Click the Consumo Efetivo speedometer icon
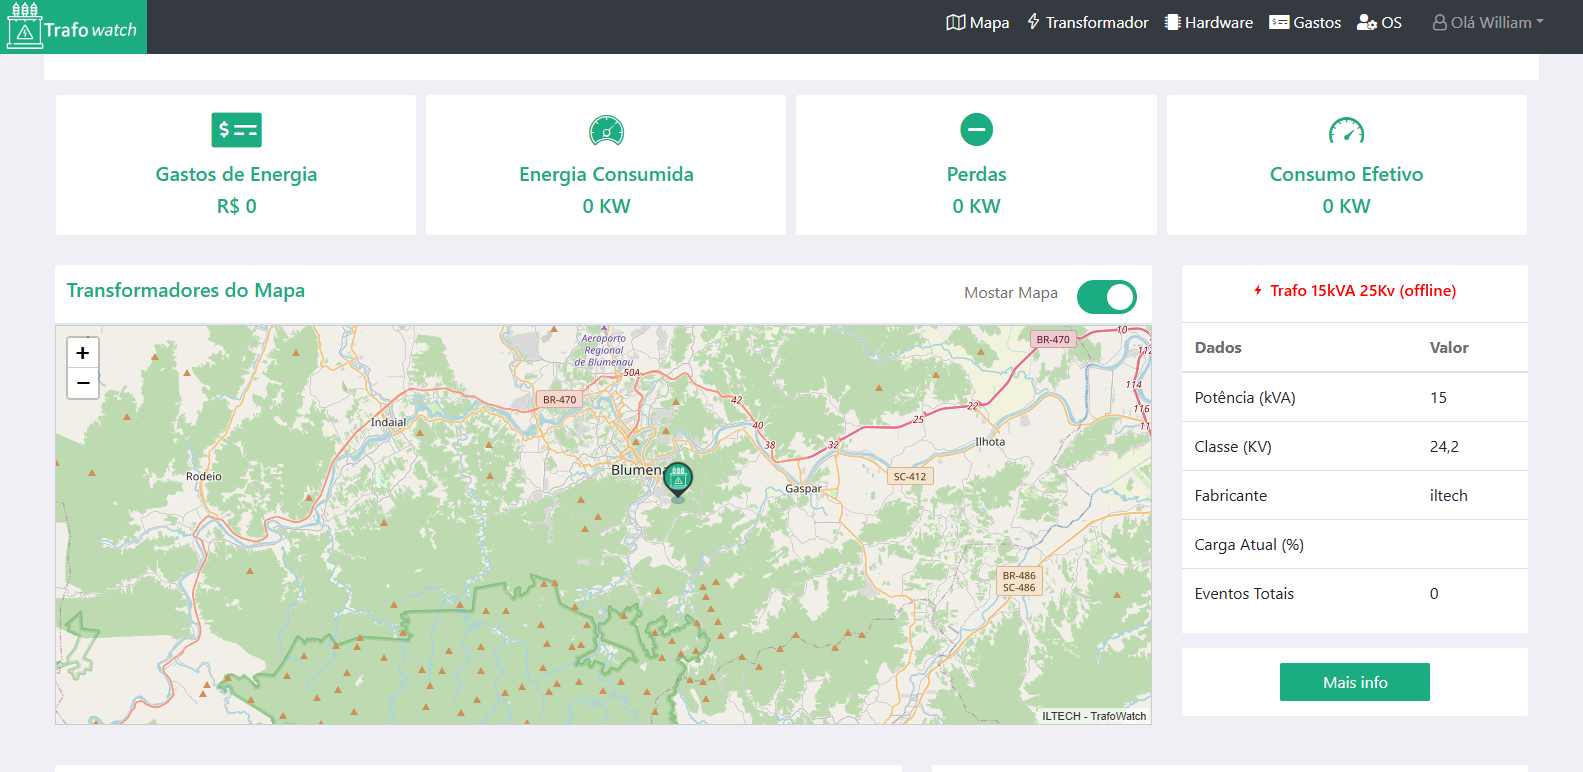Screen dimensions: 1583x772 coord(1346,130)
